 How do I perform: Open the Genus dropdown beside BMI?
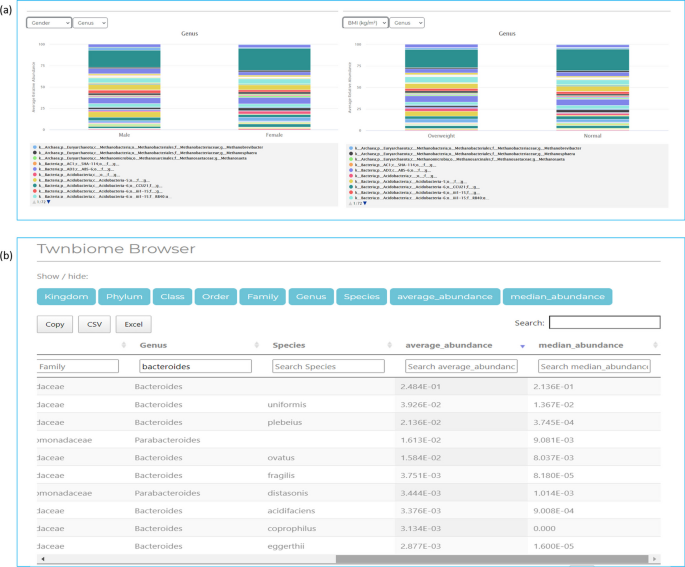click(x=407, y=23)
